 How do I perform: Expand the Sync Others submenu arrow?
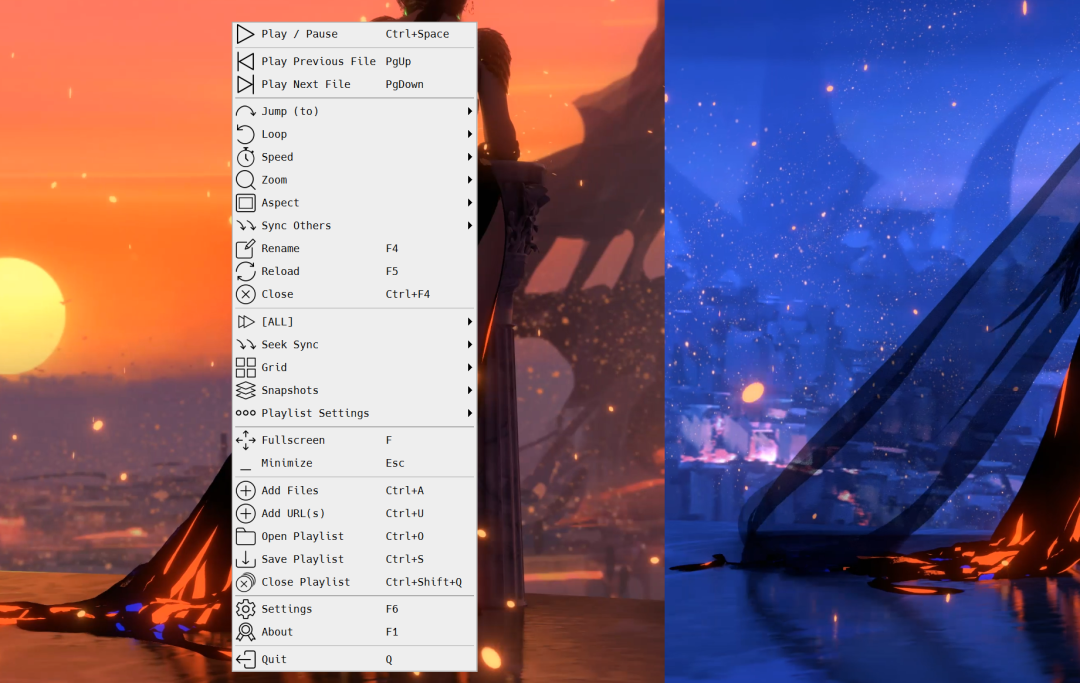pos(469,226)
